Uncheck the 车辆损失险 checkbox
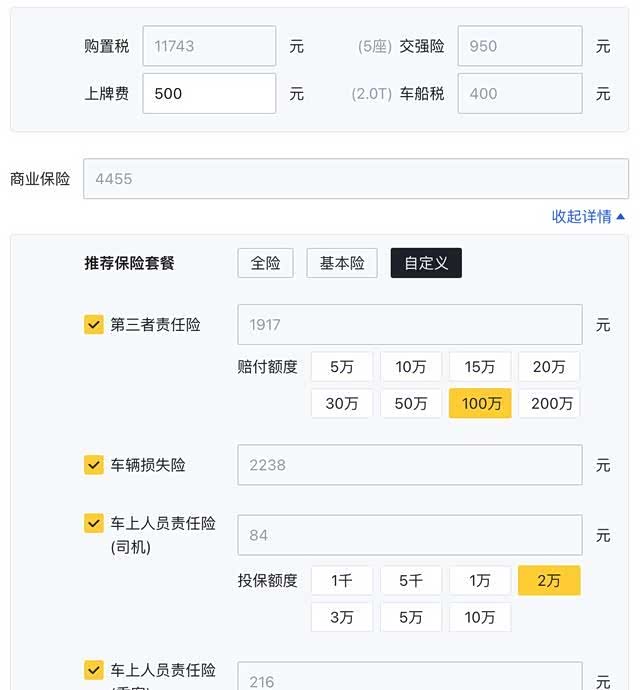Viewport: 640px width, 690px height. point(94,465)
